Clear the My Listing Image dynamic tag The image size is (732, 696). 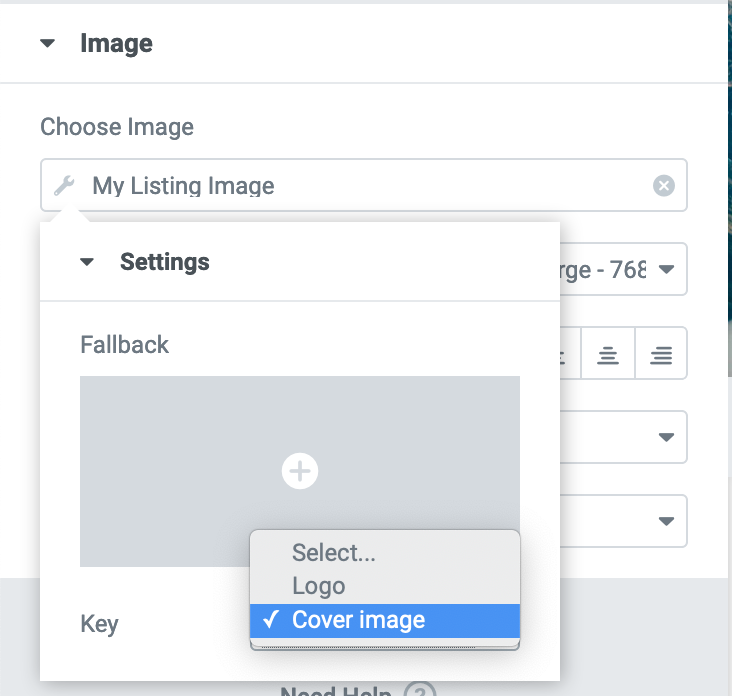click(663, 185)
